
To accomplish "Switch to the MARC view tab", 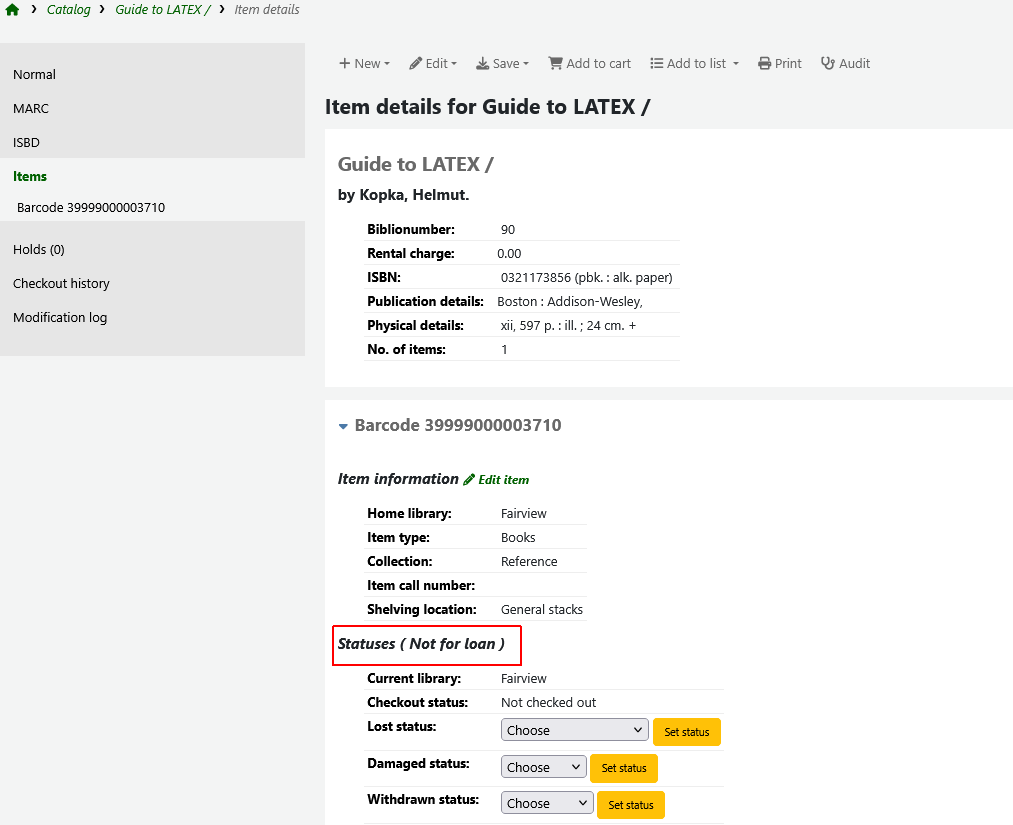I will point(31,108).
